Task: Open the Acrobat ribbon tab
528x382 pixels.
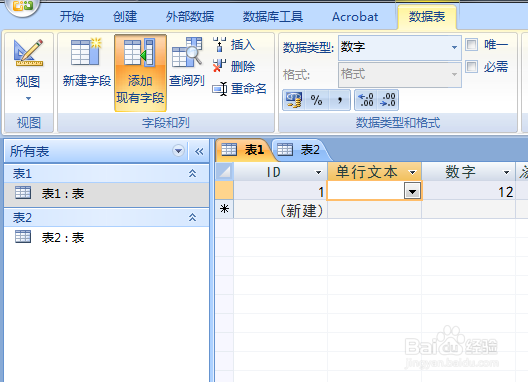Action: [355, 17]
